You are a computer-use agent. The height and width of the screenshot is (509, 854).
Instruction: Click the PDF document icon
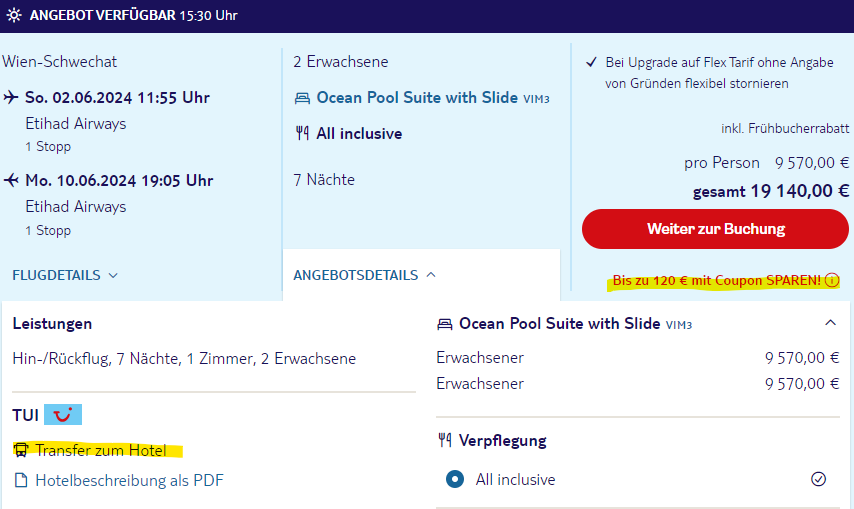(21, 480)
